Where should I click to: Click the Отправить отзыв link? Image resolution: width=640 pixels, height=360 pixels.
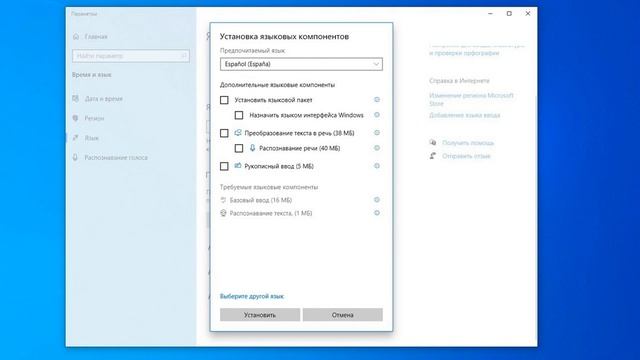click(x=466, y=156)
